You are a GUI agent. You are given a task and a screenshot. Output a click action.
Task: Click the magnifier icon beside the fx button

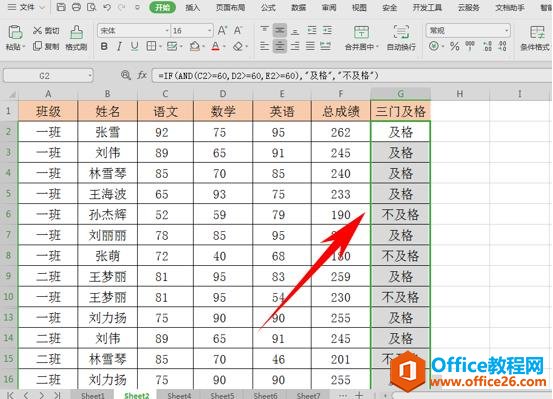125,75
